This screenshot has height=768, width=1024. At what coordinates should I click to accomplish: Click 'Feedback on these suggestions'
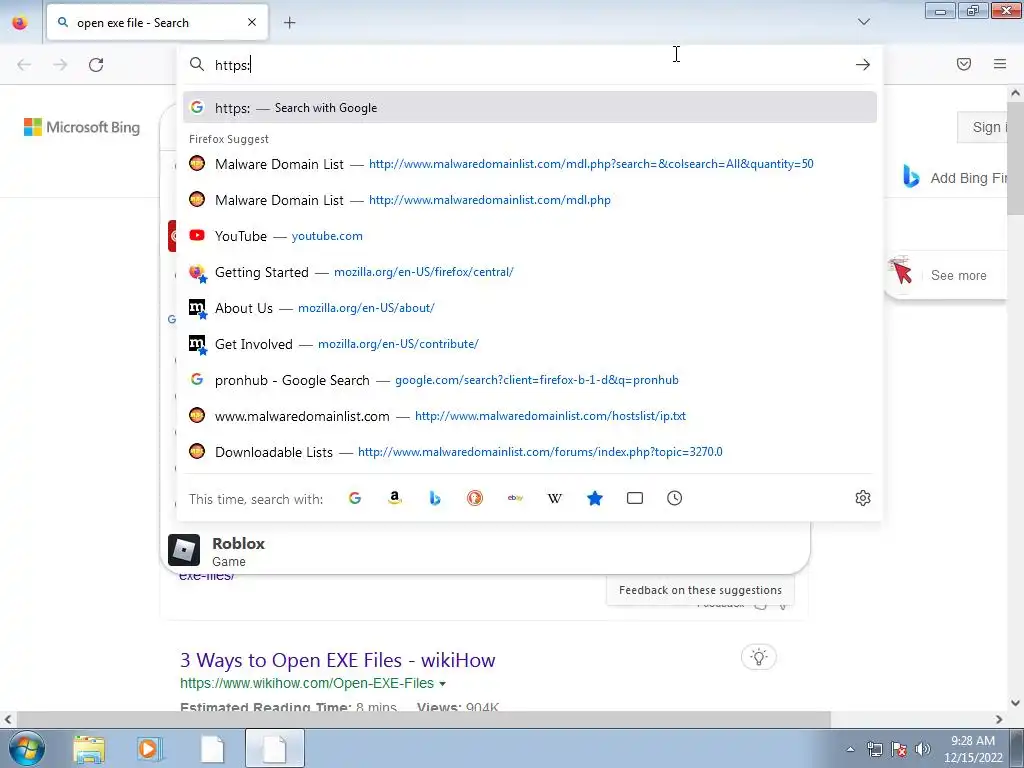(x=700, y=590)
